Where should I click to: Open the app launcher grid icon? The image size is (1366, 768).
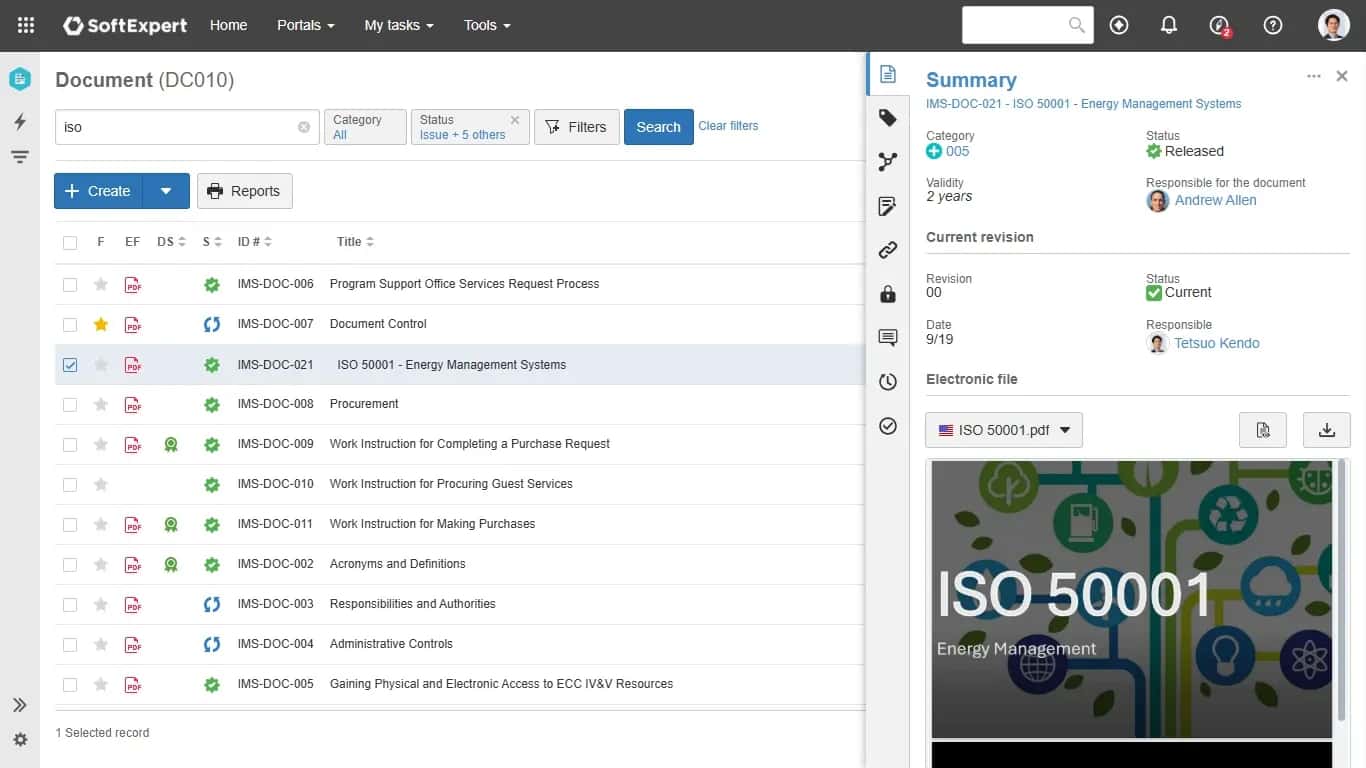click(x=26, y=25)
